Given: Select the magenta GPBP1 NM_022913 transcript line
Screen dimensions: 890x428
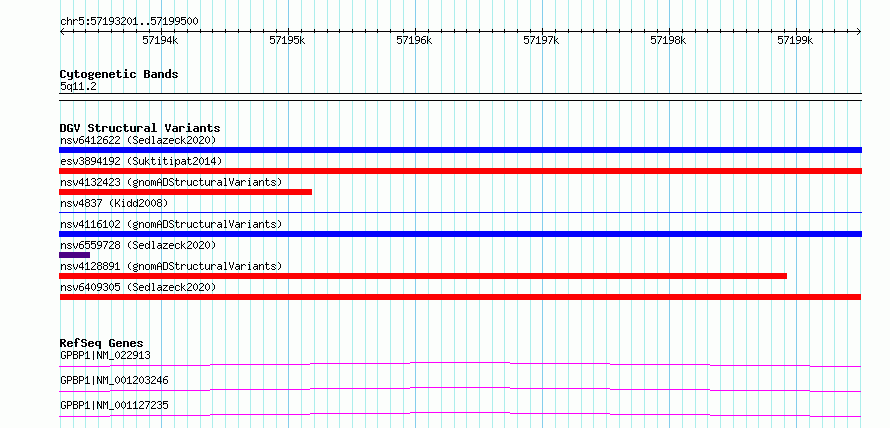Looking at the screenshot, I should (x=460, y=364).
